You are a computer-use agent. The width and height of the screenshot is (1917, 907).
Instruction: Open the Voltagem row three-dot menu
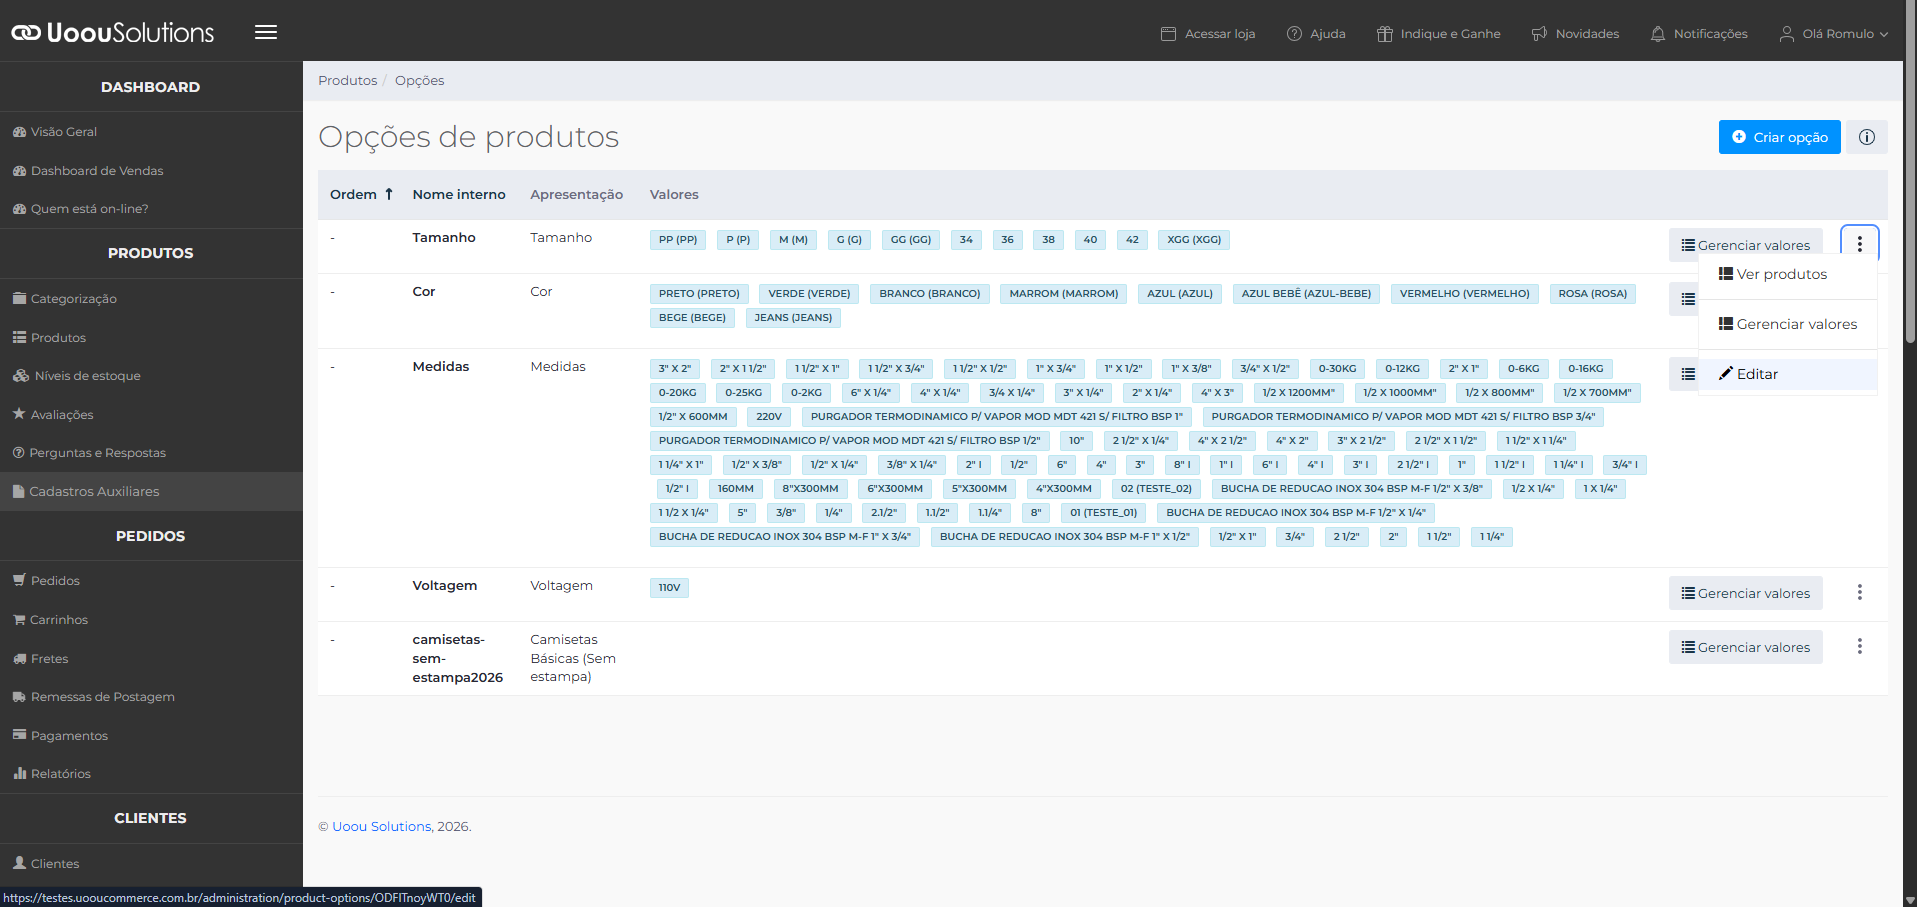[1860, 592]
